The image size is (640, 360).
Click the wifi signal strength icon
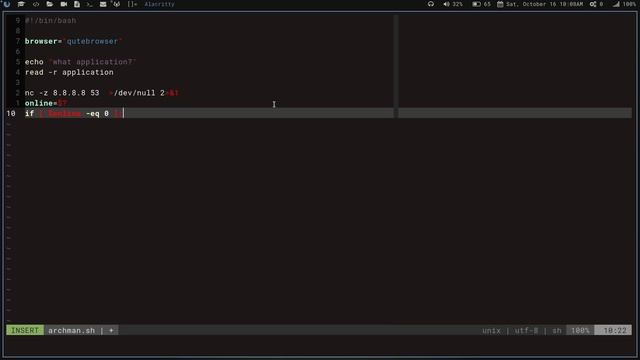pyautogui.click(x=616, y=4)
